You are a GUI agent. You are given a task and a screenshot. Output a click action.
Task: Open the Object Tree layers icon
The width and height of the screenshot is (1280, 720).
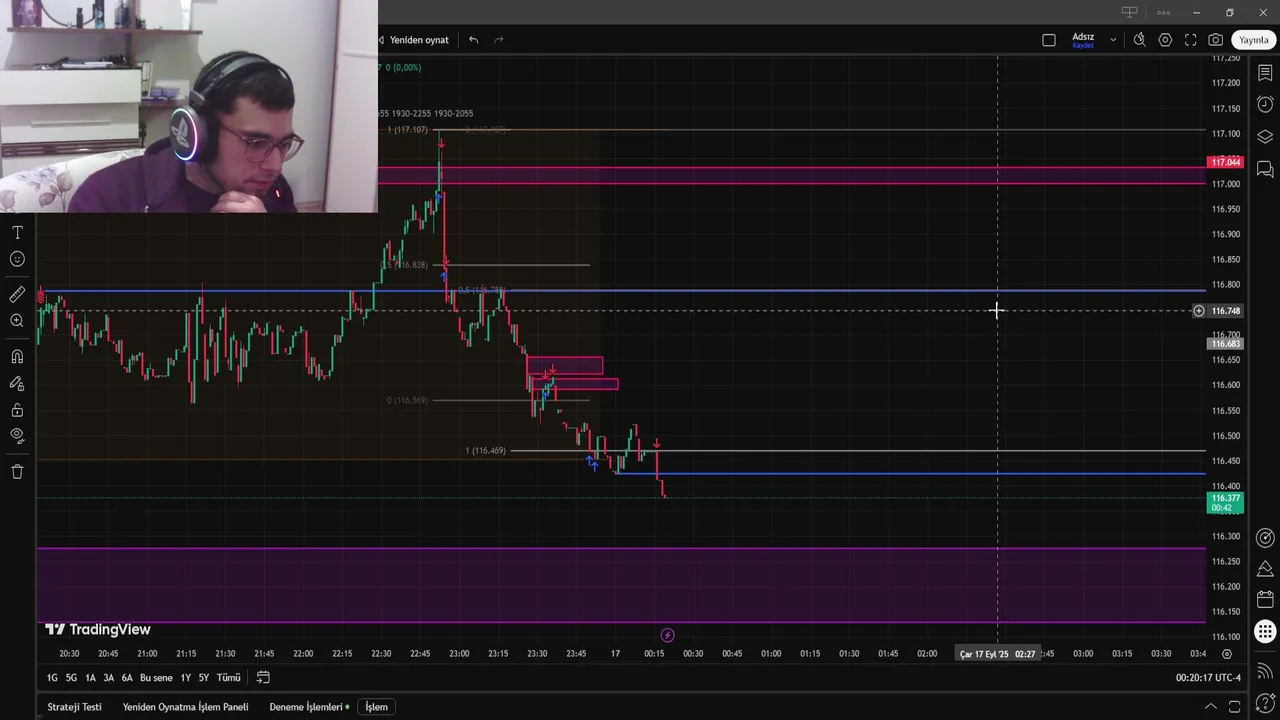click(x=1265, y=137)
